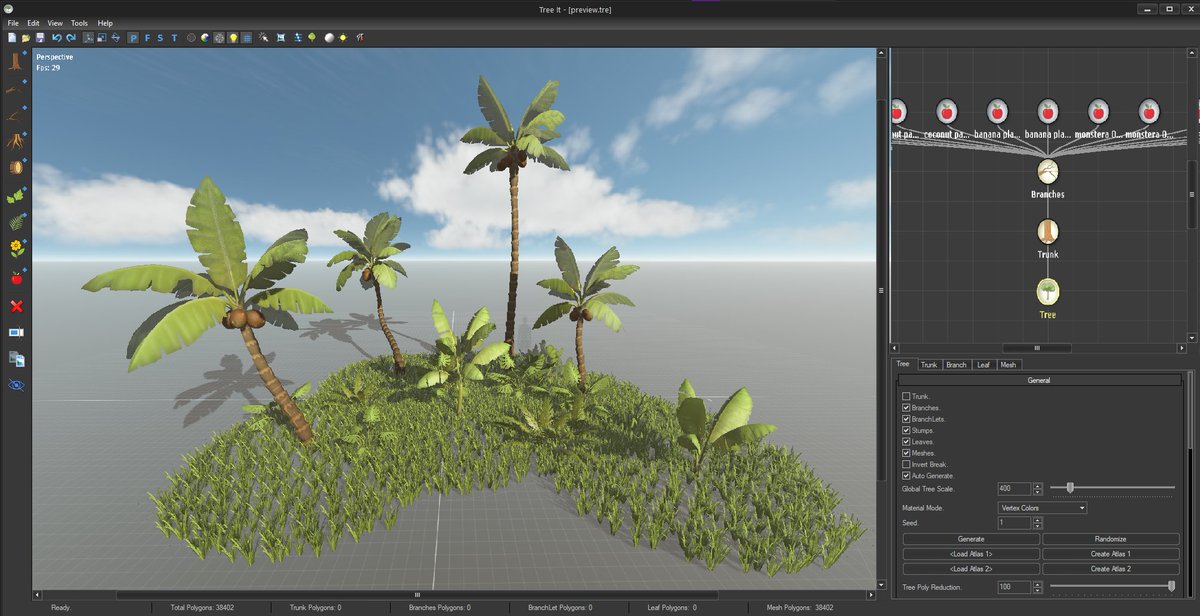The image size is (1200, 616).
Task: Click the grey sphere icon in toolbar
Action: click(x=329, y=38)
